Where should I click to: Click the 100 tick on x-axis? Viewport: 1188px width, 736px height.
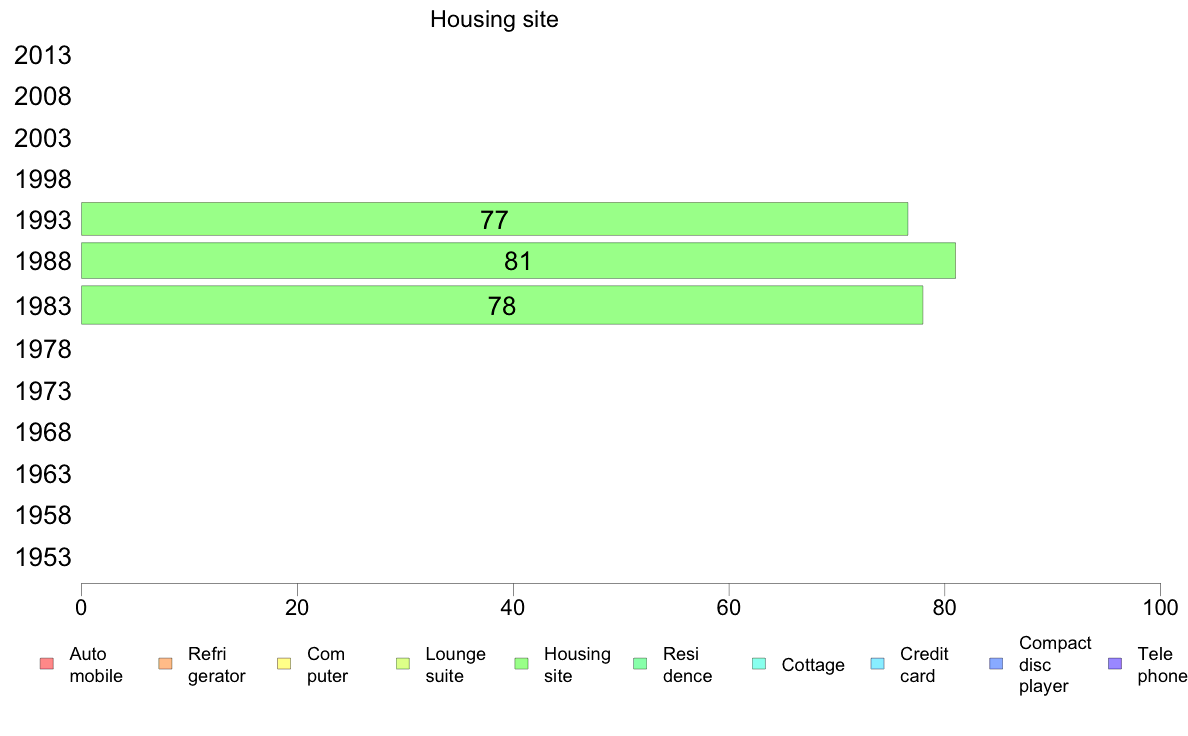[x=1160, y=607]
